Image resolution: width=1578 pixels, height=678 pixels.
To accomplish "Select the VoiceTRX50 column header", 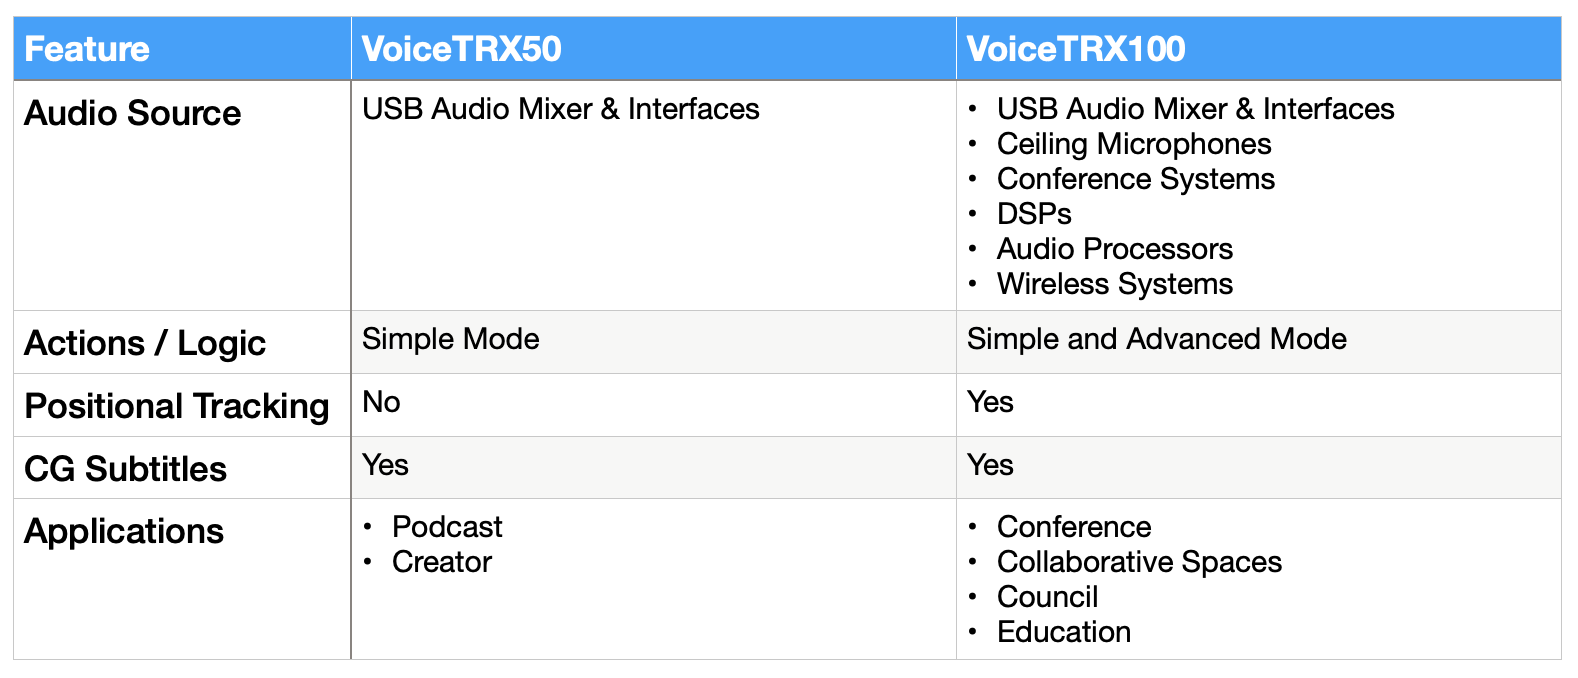I will coord(461,49).
